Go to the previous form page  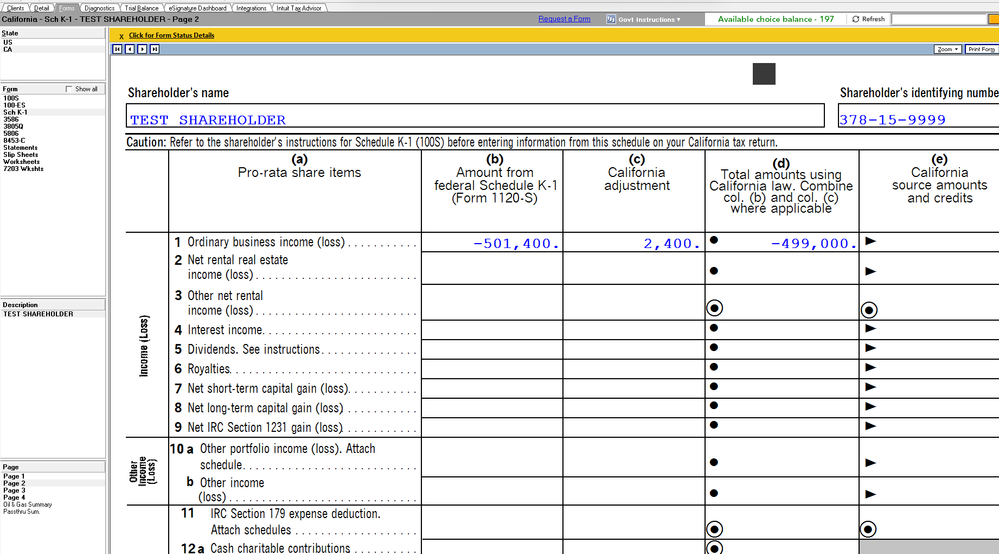point(130,49)
